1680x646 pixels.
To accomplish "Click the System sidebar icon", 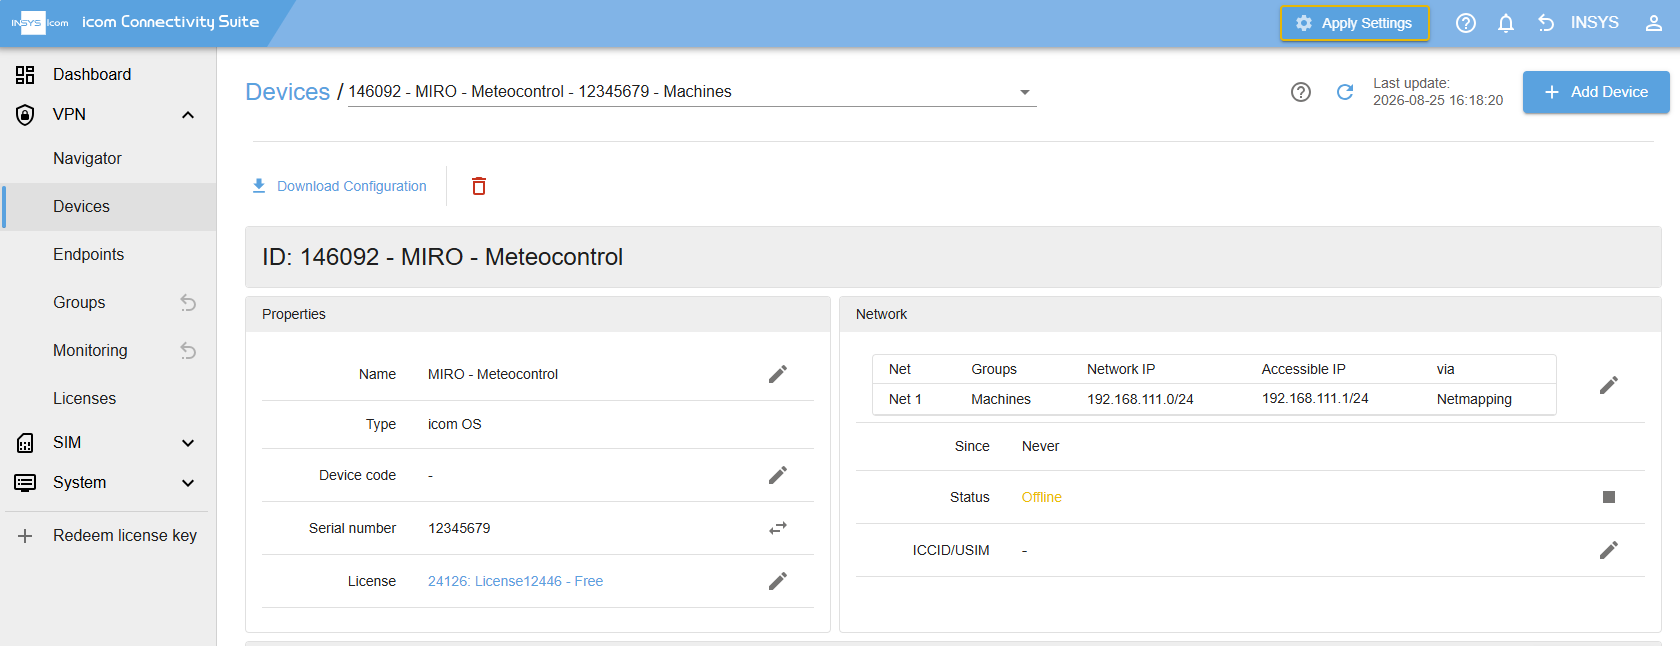I will (25, 483).
